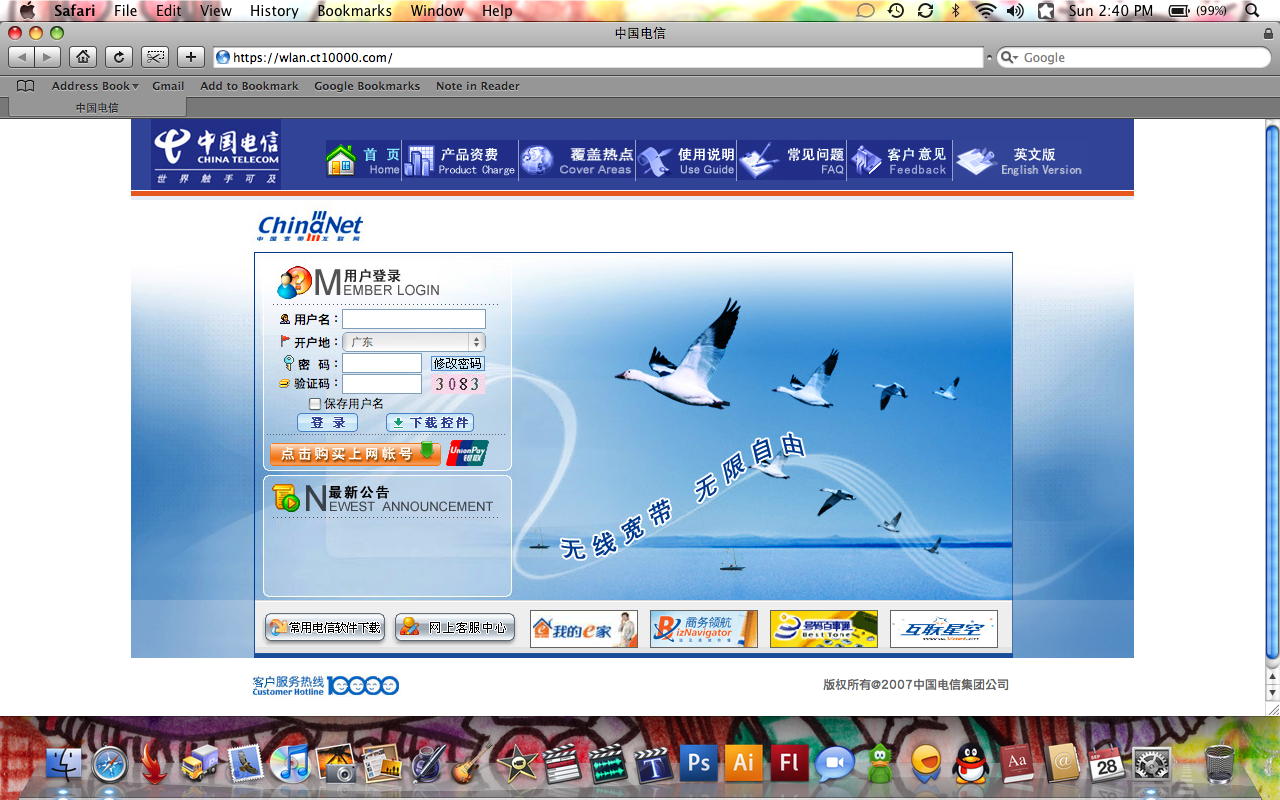The image size is (1280, 800).
Task: Click the Wi-Fi status menu bar icon
Action: pyautogui.click(x=986, y=11)
